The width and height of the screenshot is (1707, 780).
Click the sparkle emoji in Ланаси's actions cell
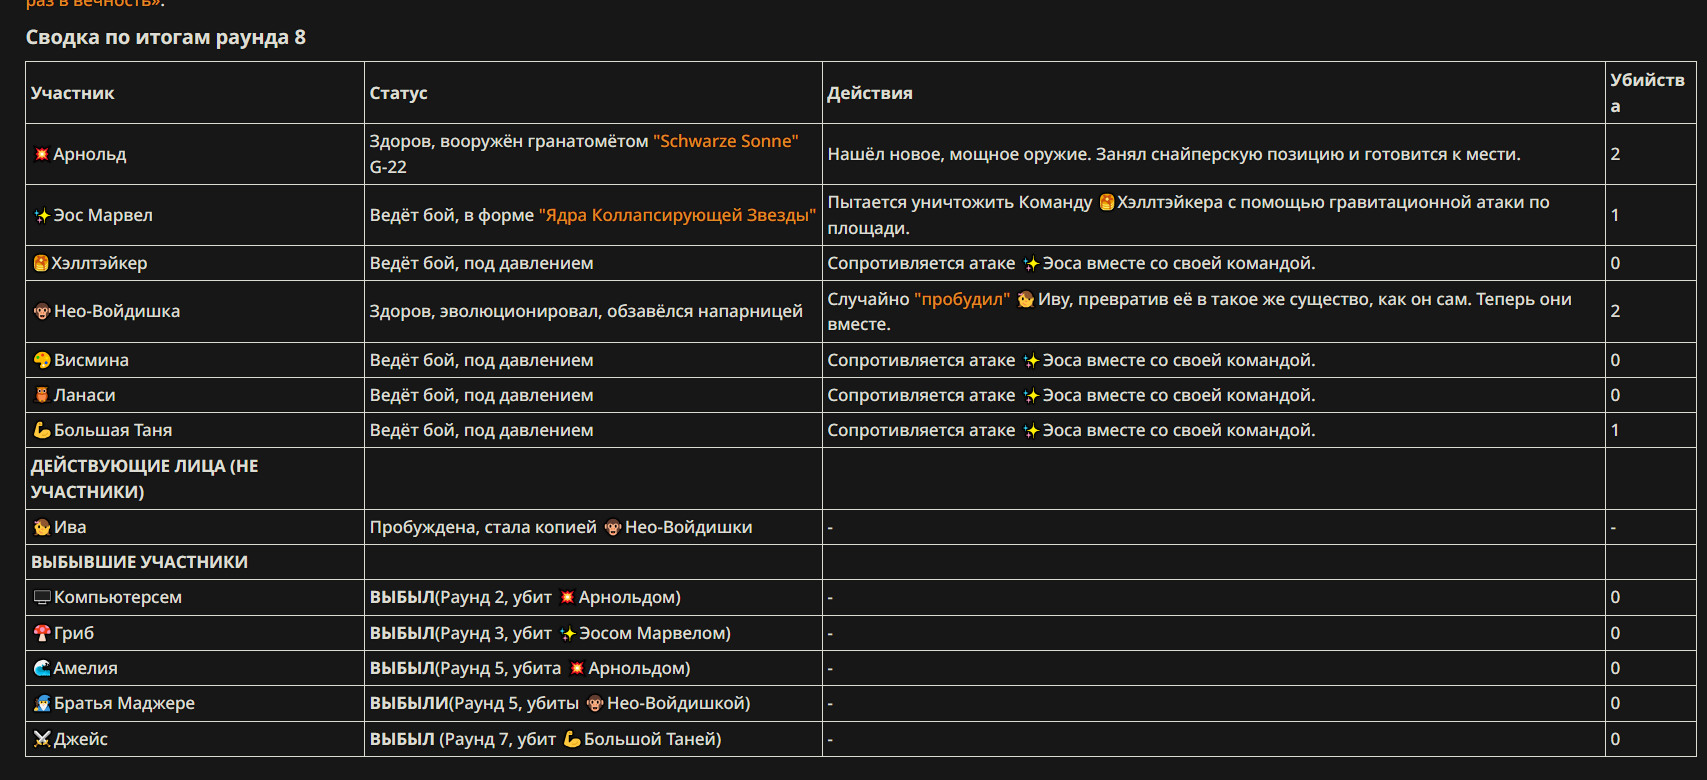(x=1031, y=395)
